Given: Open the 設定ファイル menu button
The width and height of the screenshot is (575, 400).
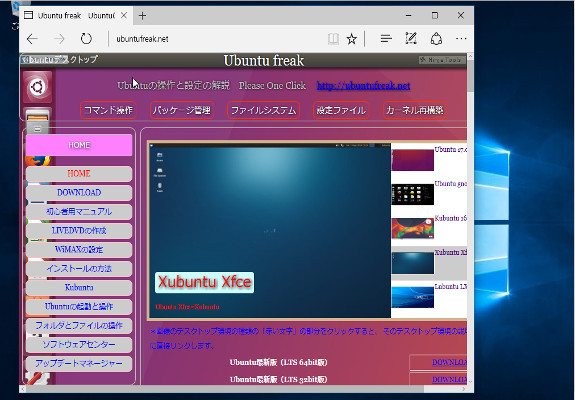Looking at the screenshot, I should (341, 110).
